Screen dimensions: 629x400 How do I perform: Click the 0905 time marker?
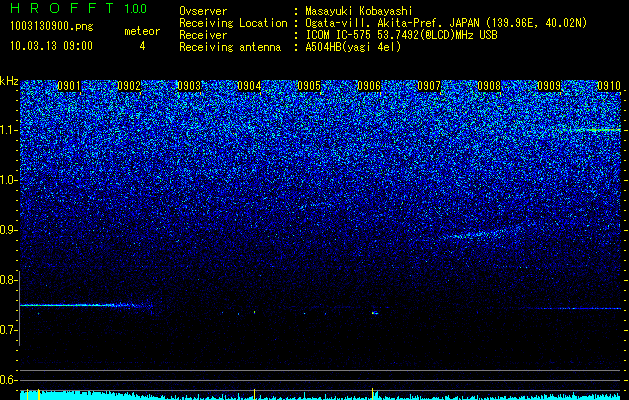[x=309, y=86]
